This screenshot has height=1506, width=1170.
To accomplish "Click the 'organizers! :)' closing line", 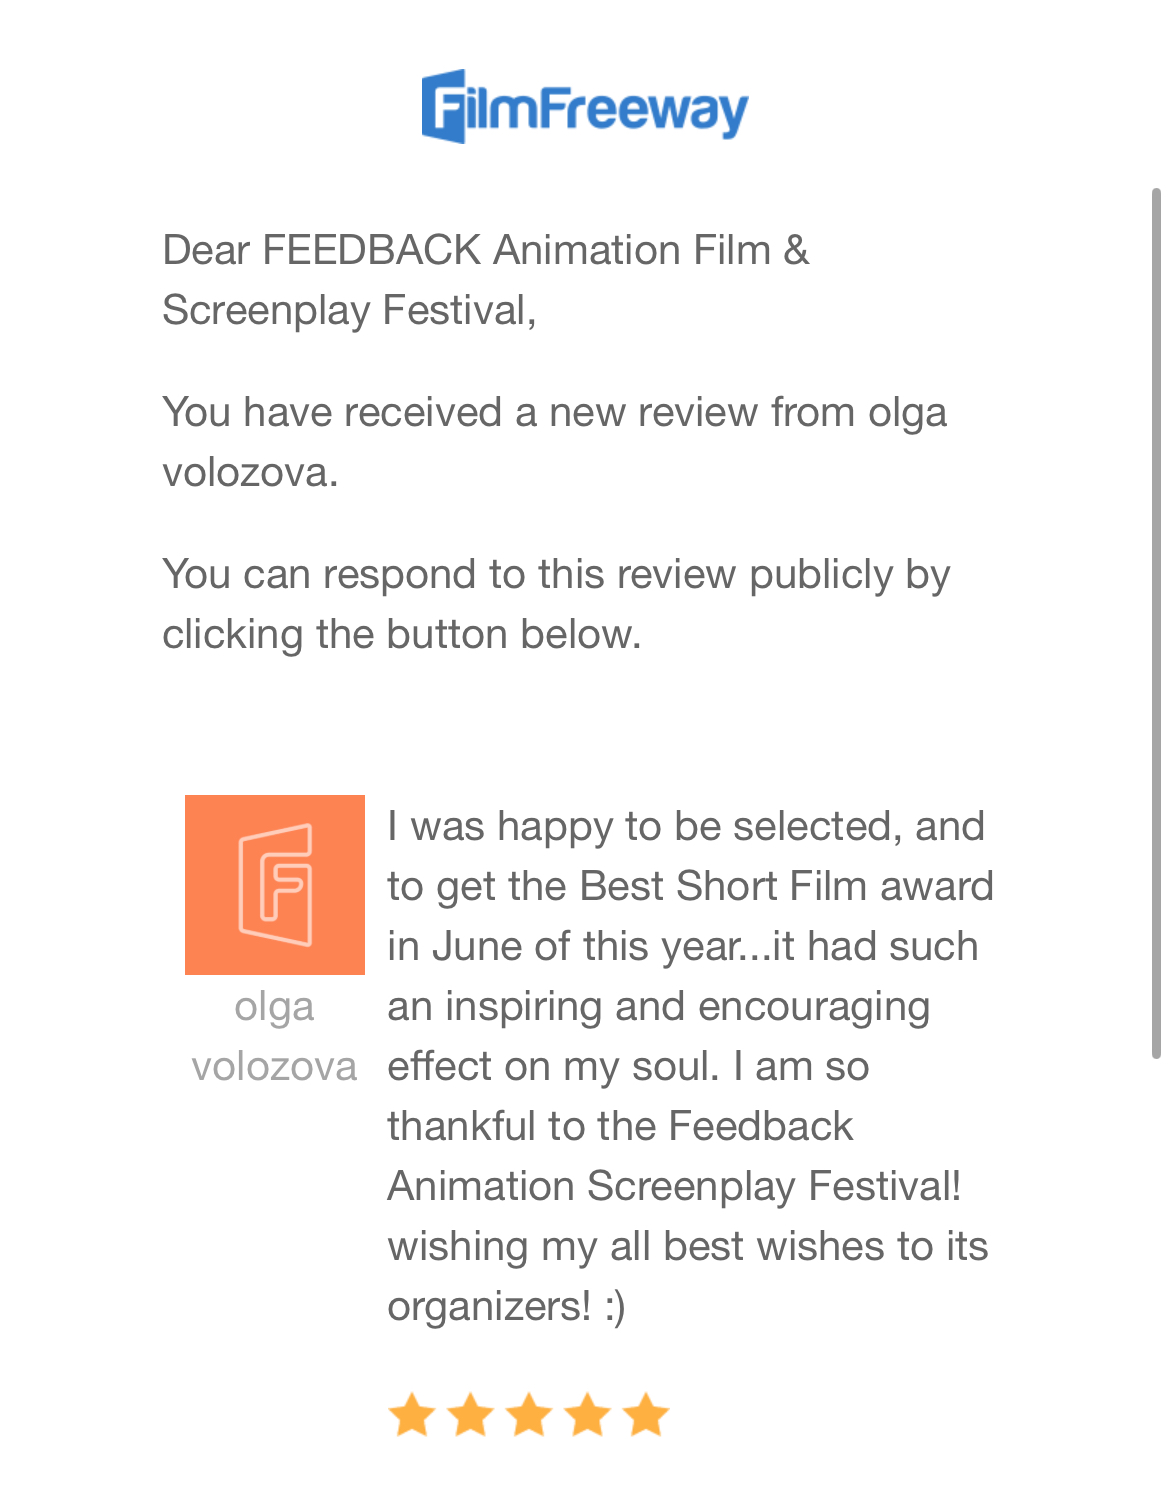I will tap(506, 1306).
